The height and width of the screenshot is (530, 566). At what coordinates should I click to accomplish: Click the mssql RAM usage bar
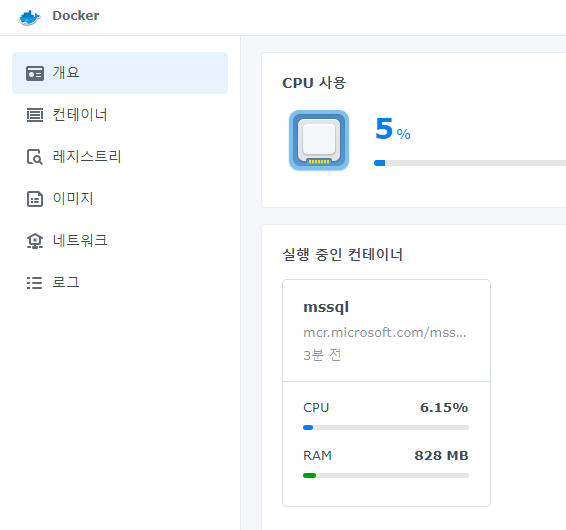pos(386,475)
